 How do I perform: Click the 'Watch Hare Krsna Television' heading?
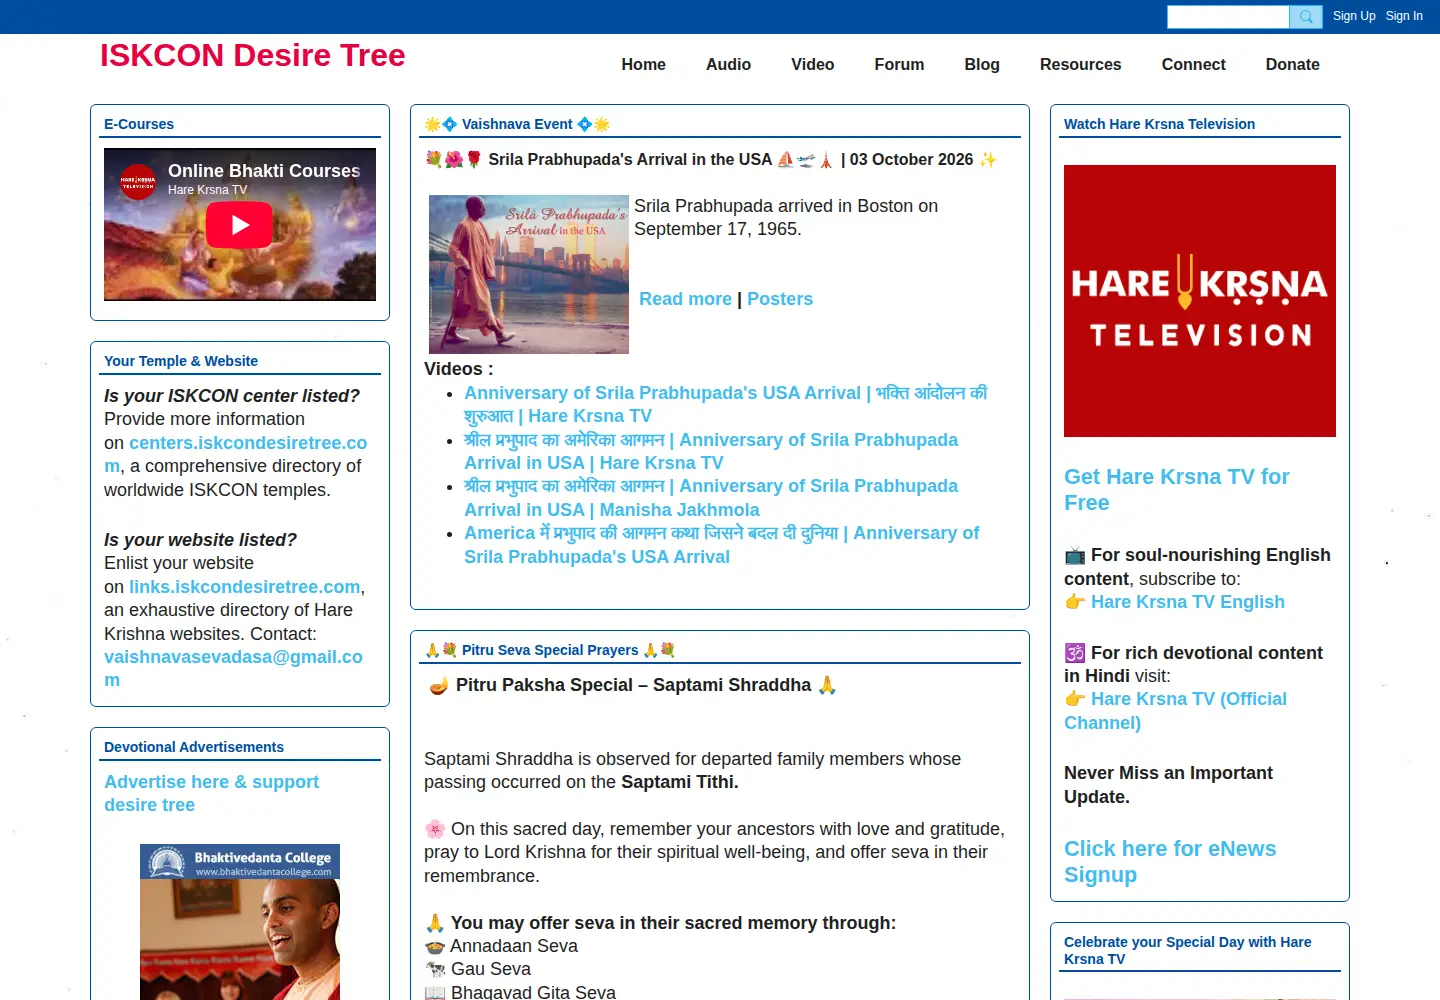click(x=1159, y=124)
